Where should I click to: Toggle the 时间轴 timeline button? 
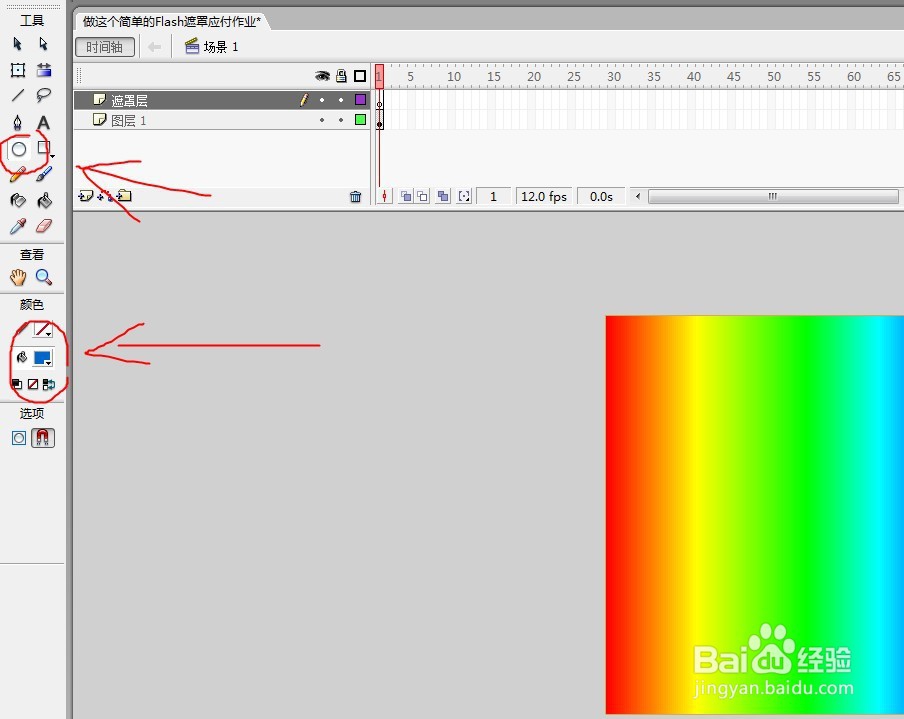(105, 47)
